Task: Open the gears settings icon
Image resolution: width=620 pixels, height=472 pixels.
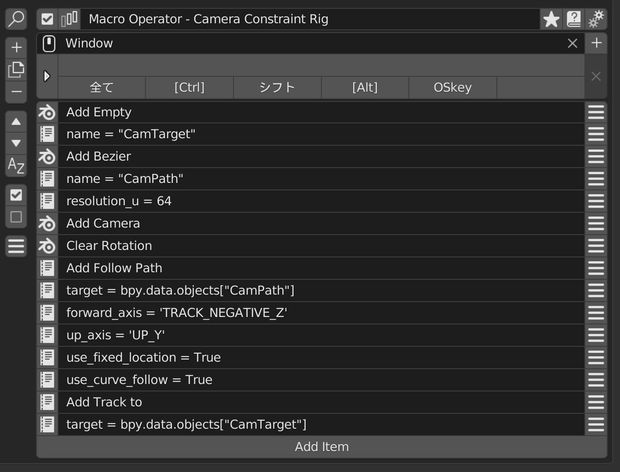Action: pos(596,19)
